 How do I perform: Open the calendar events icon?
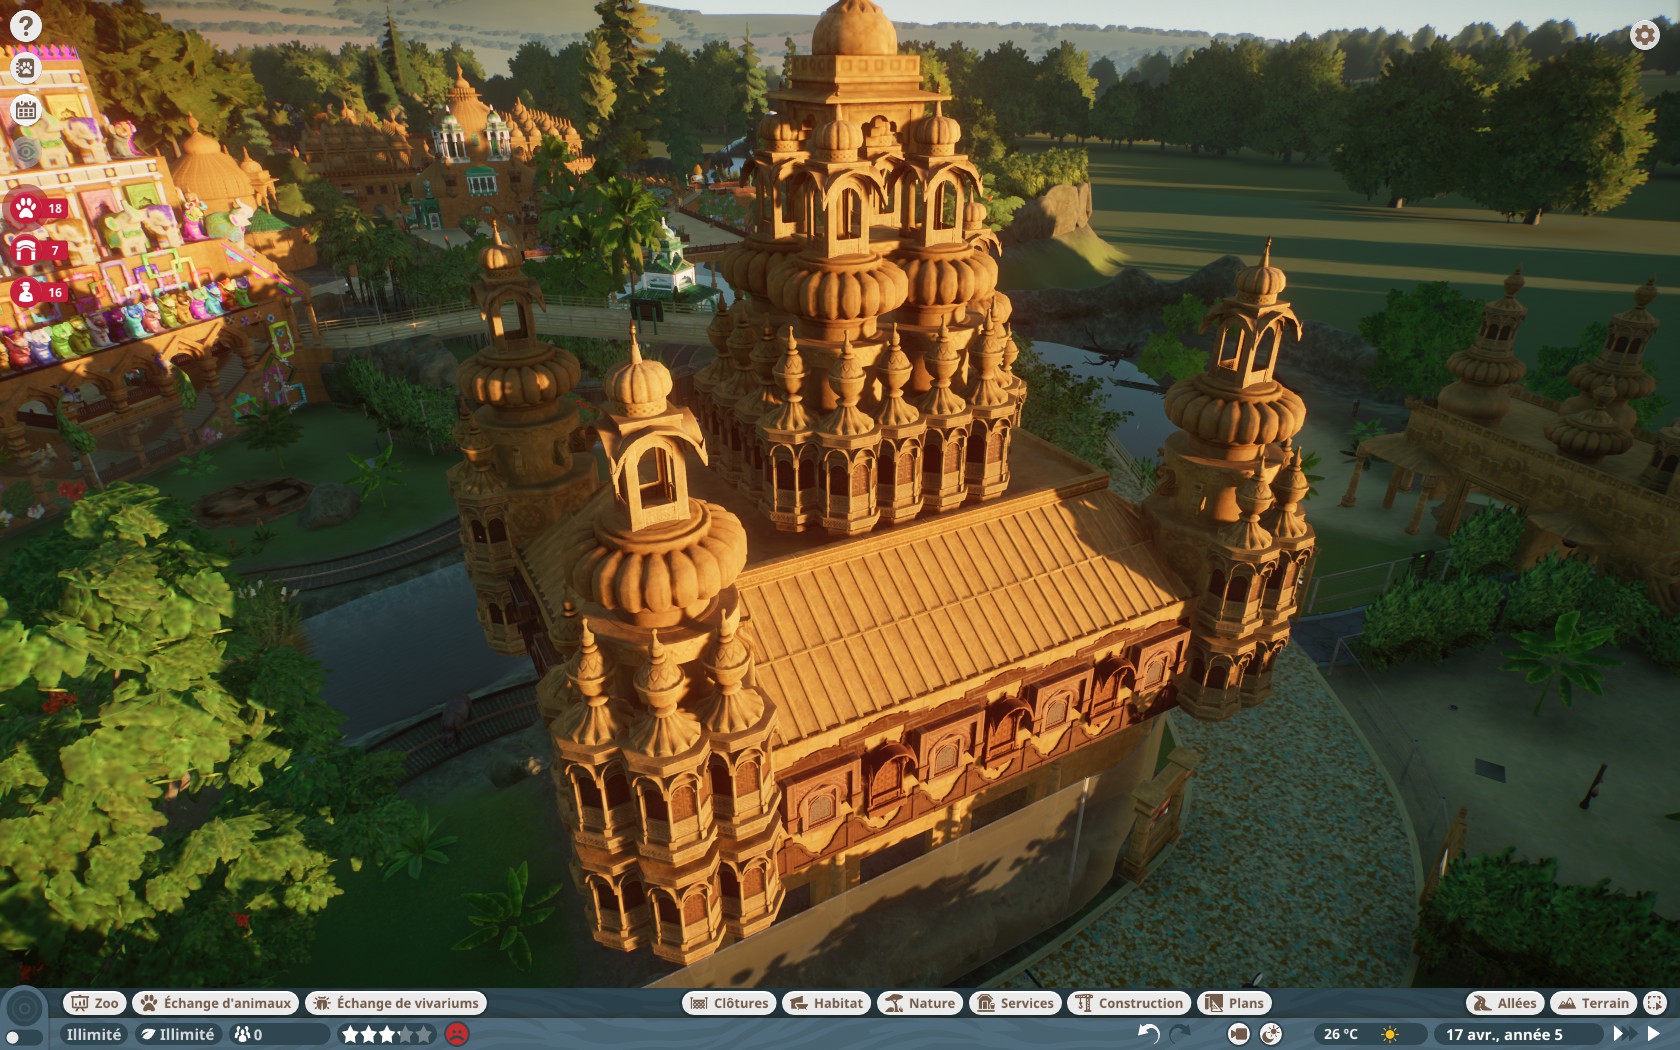(26, 110)
